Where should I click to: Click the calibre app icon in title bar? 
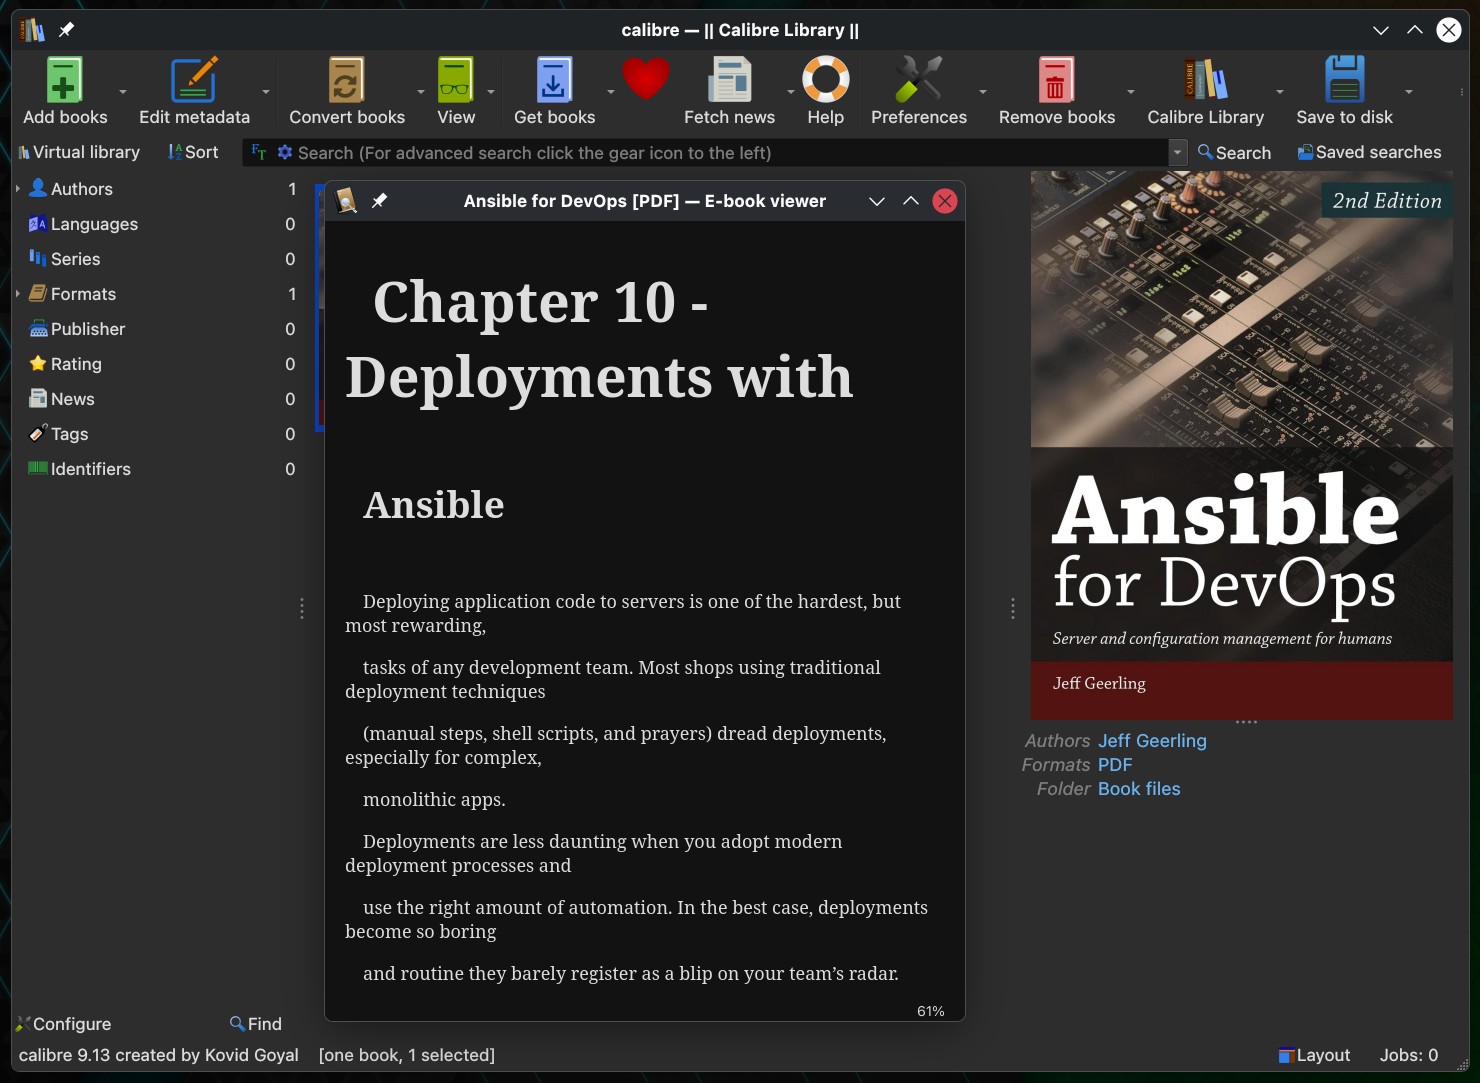pos(33,30)
